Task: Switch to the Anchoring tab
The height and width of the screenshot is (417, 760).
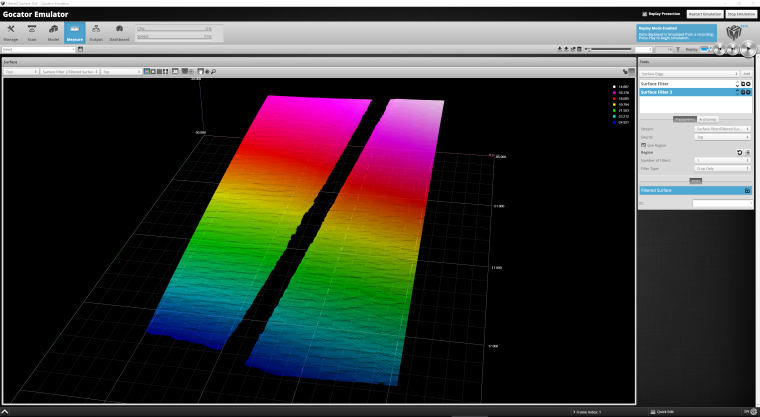Action: 707,119
